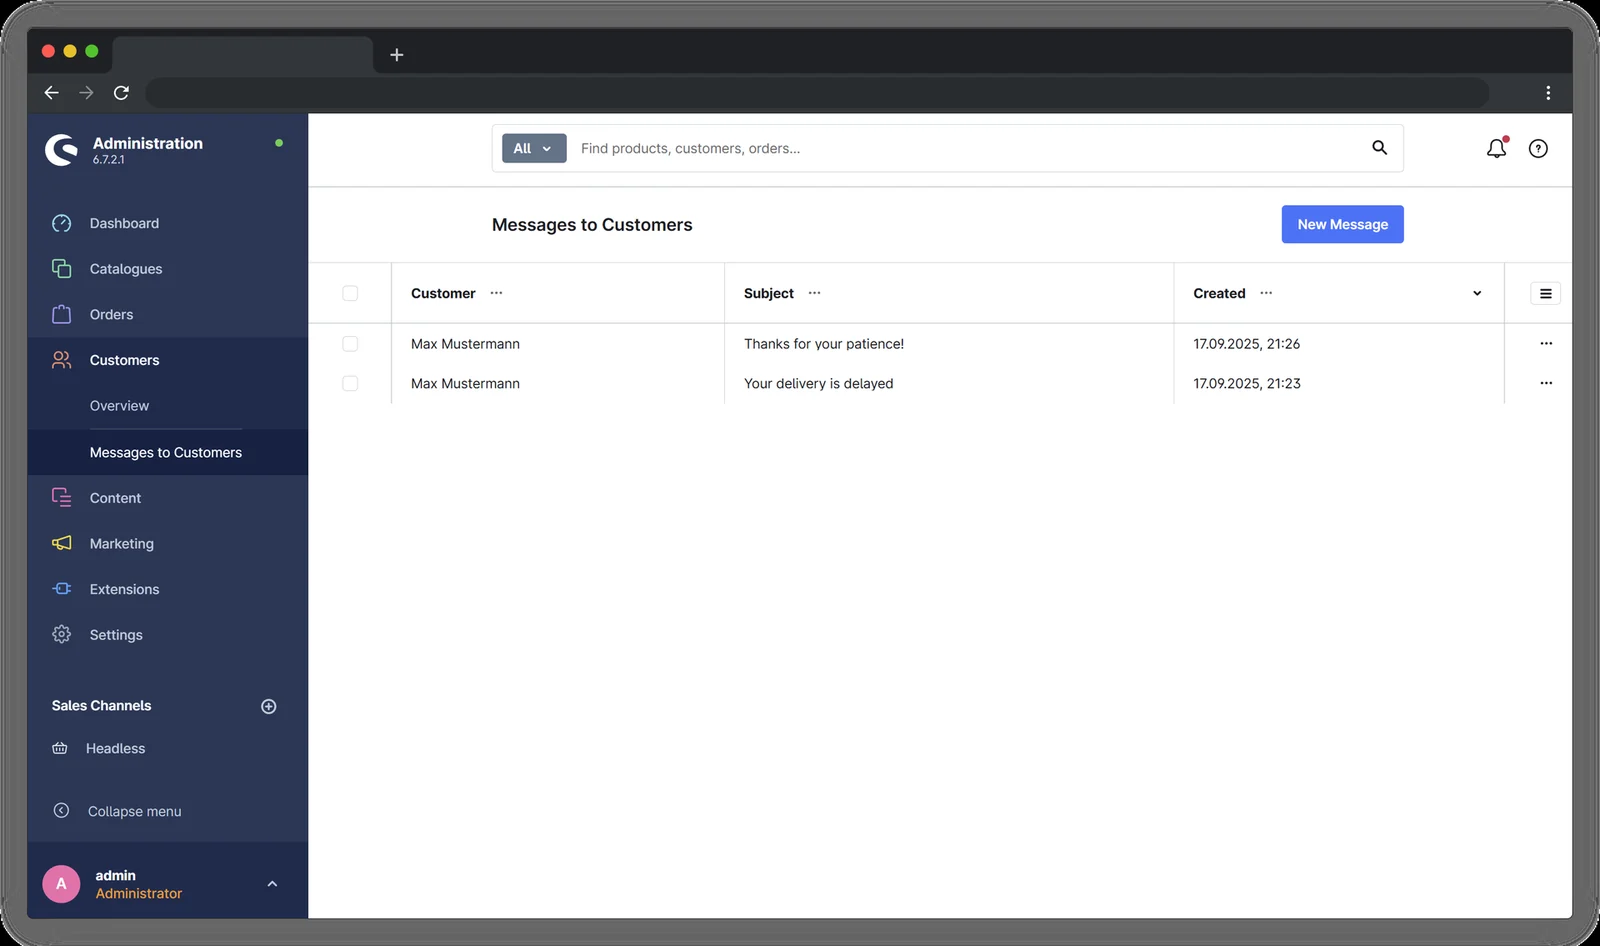Click the date 17.09.2025, 21:23

1247,383
